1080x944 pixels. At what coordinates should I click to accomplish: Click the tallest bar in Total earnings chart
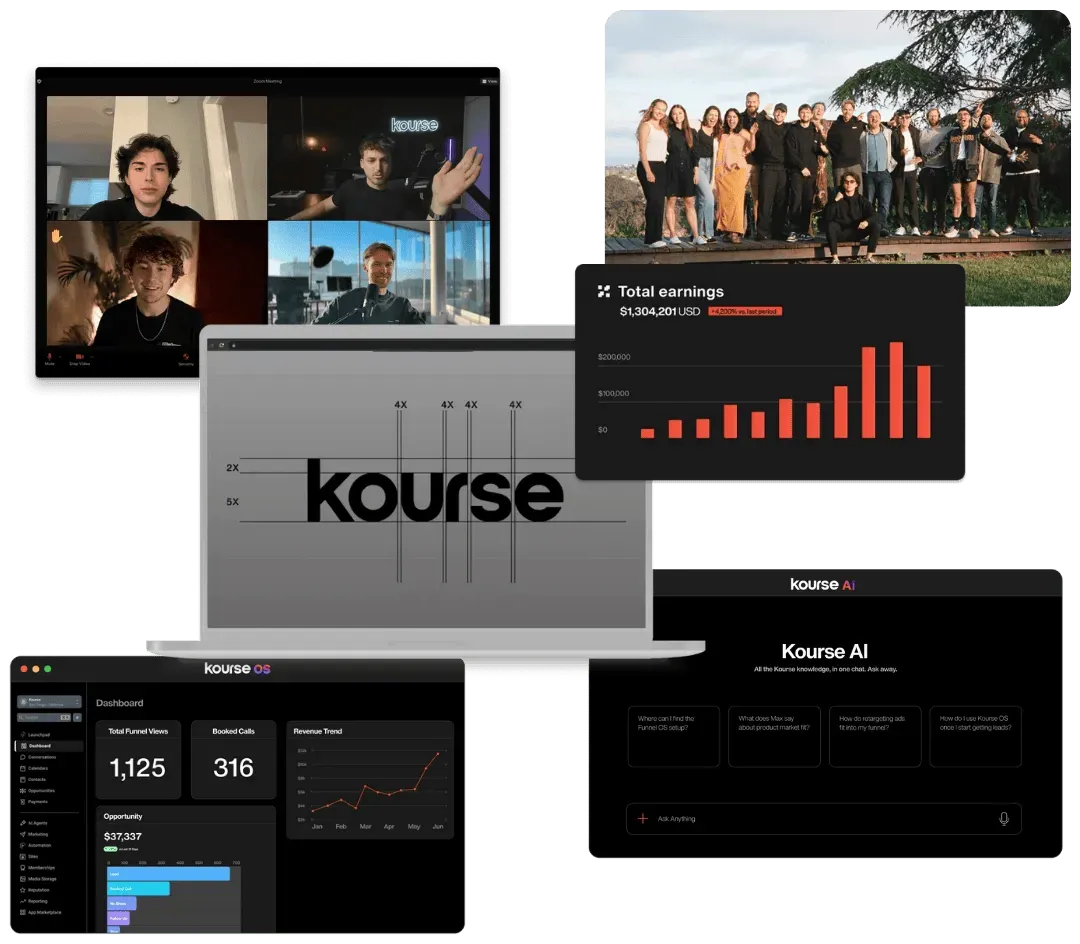tap(895, 390)
